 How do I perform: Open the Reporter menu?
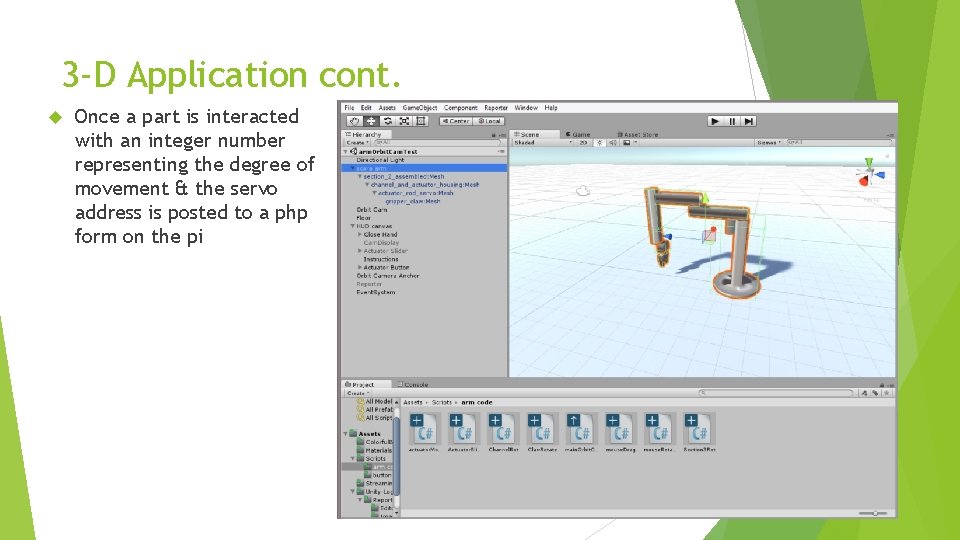tap(496, 108)
